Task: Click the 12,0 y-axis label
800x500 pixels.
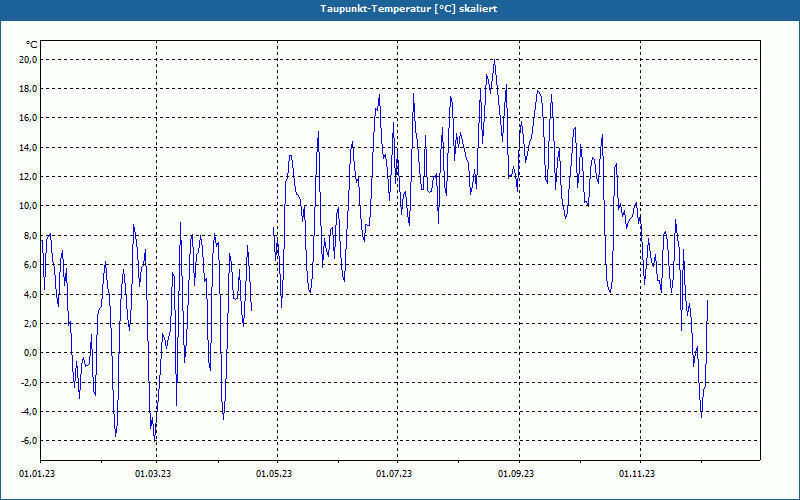Action: click(x=28, y=177)
